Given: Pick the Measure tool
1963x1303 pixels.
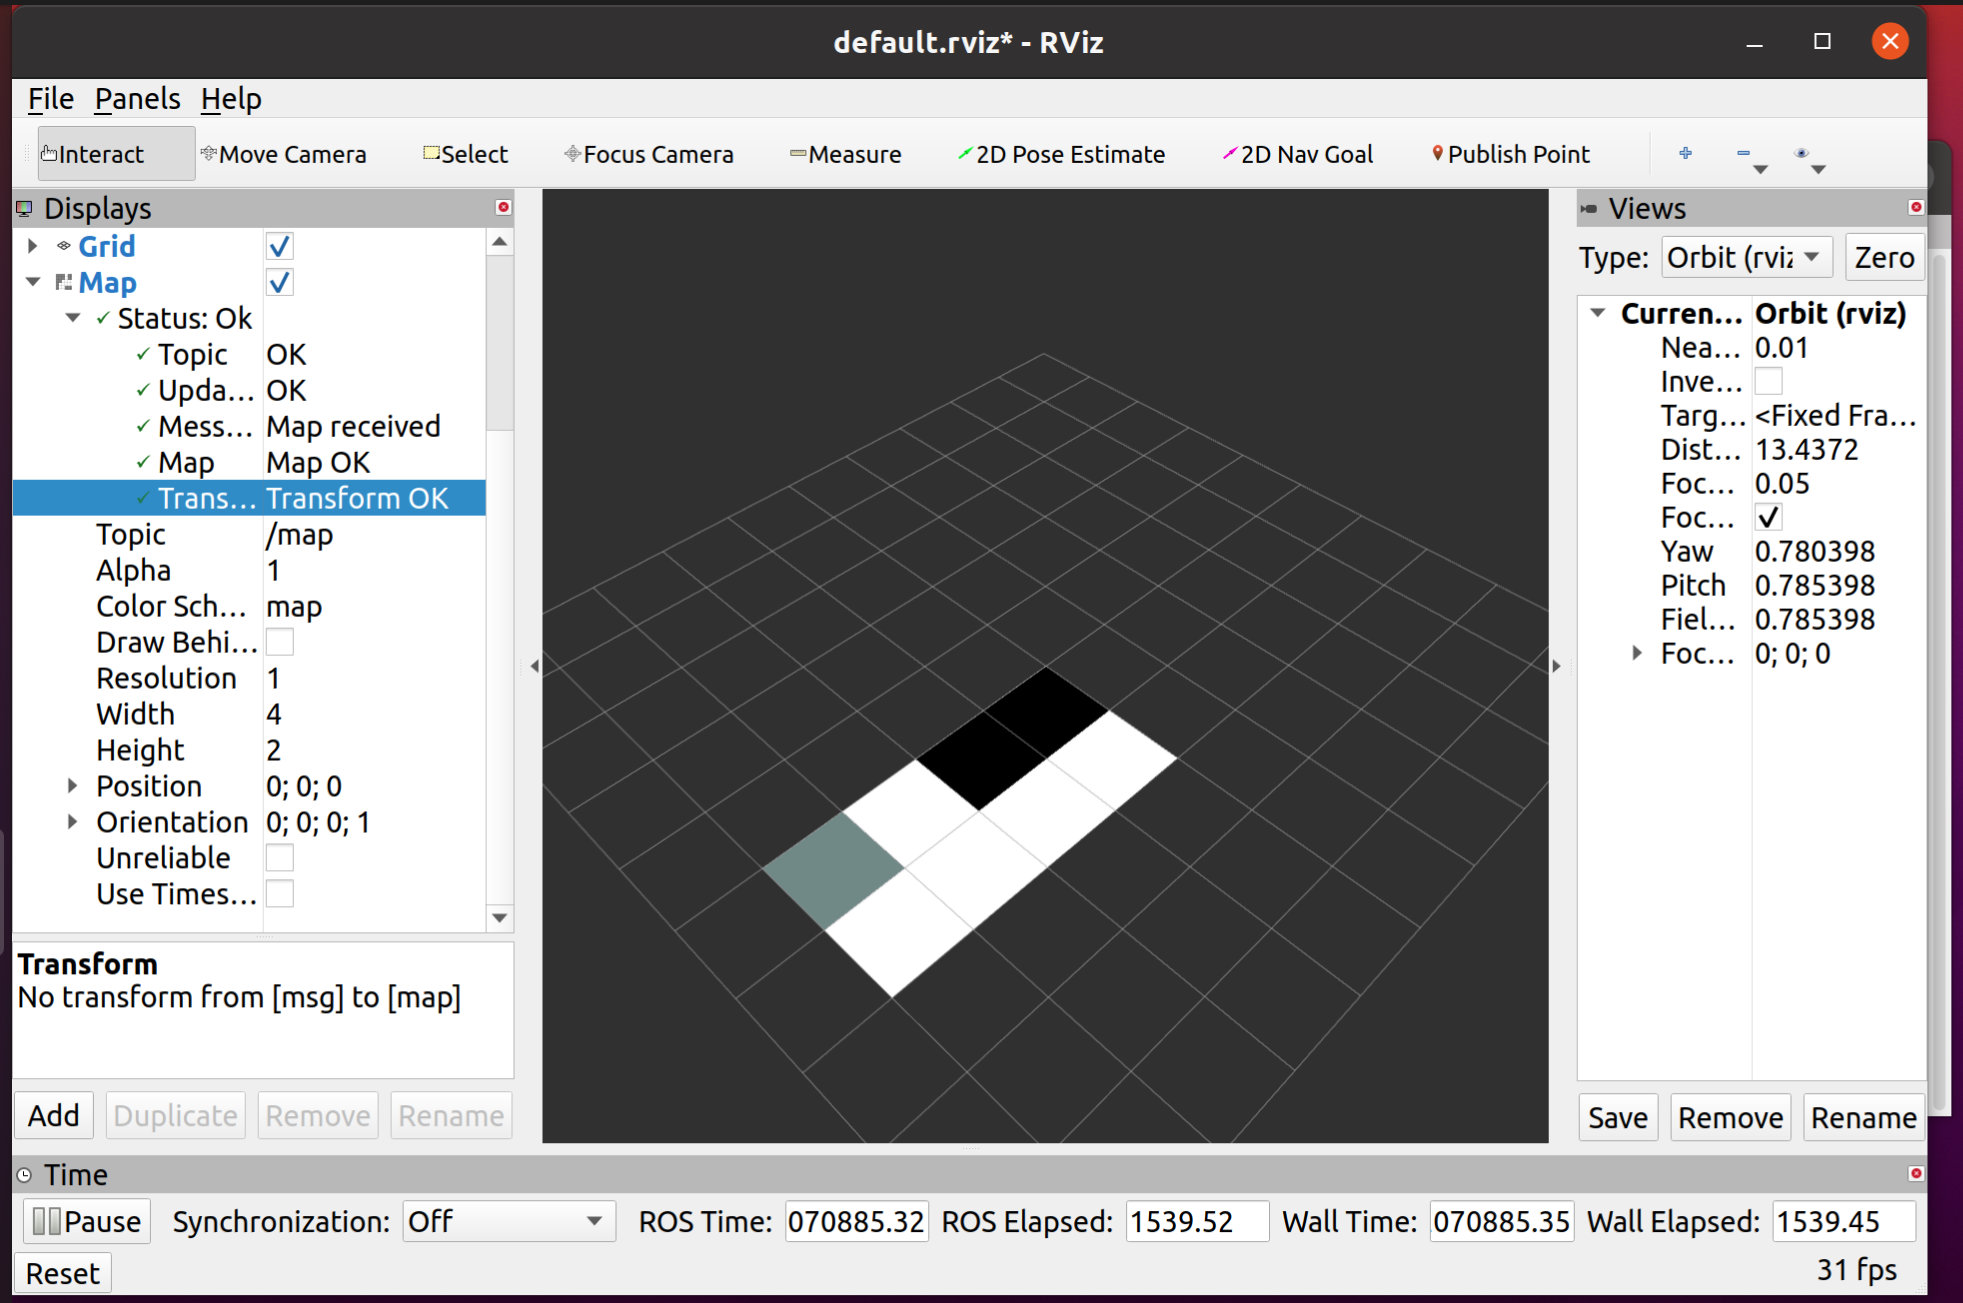Looking at the screenshot, I should tap(846, 154).
